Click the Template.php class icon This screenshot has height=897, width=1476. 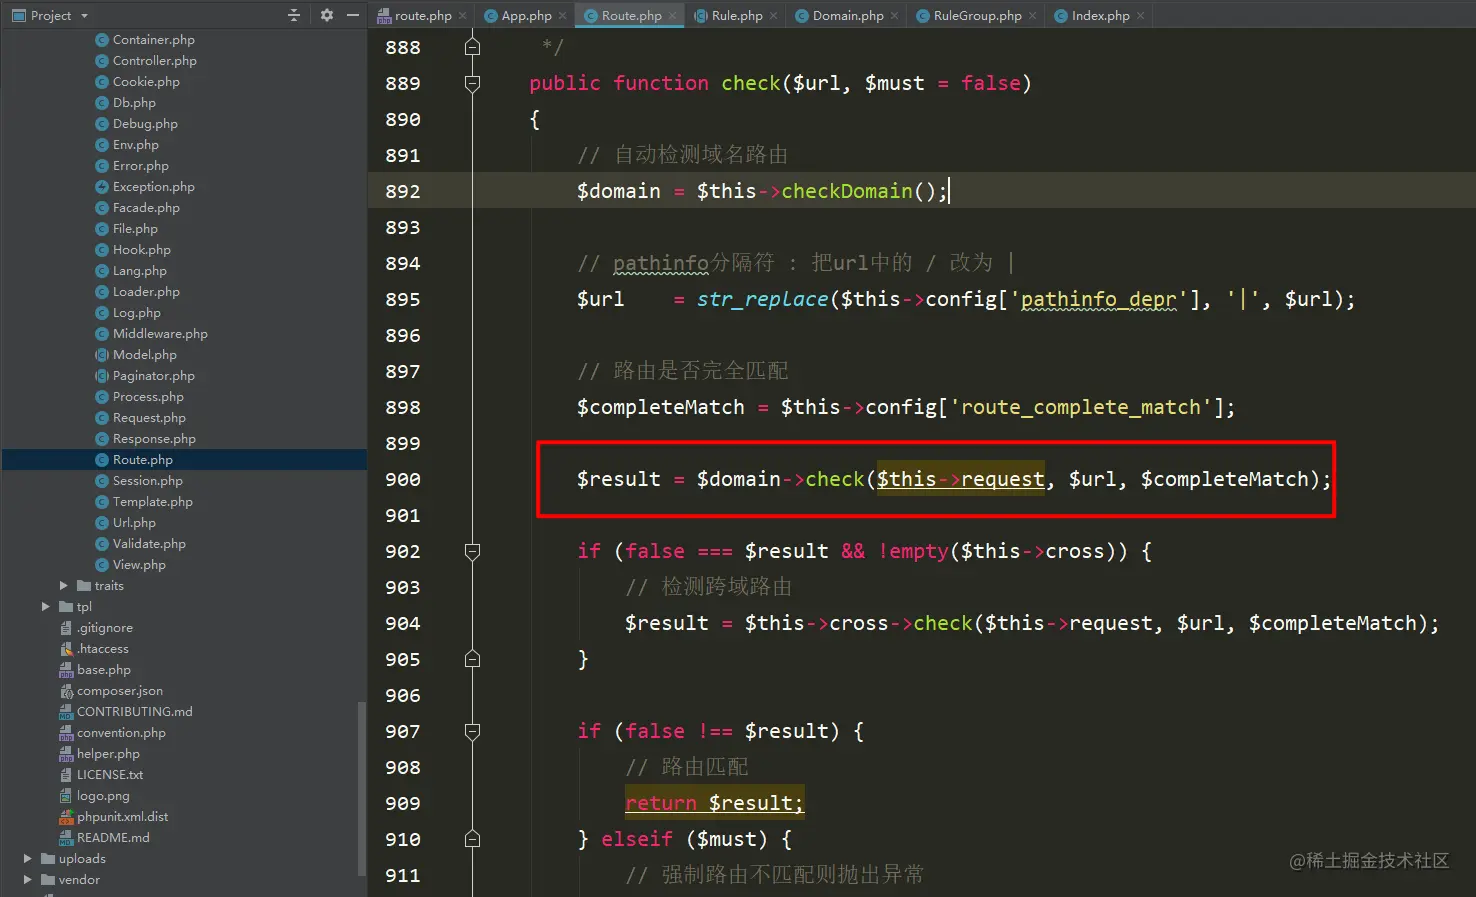pyautogui.click(x=102, y=502)
